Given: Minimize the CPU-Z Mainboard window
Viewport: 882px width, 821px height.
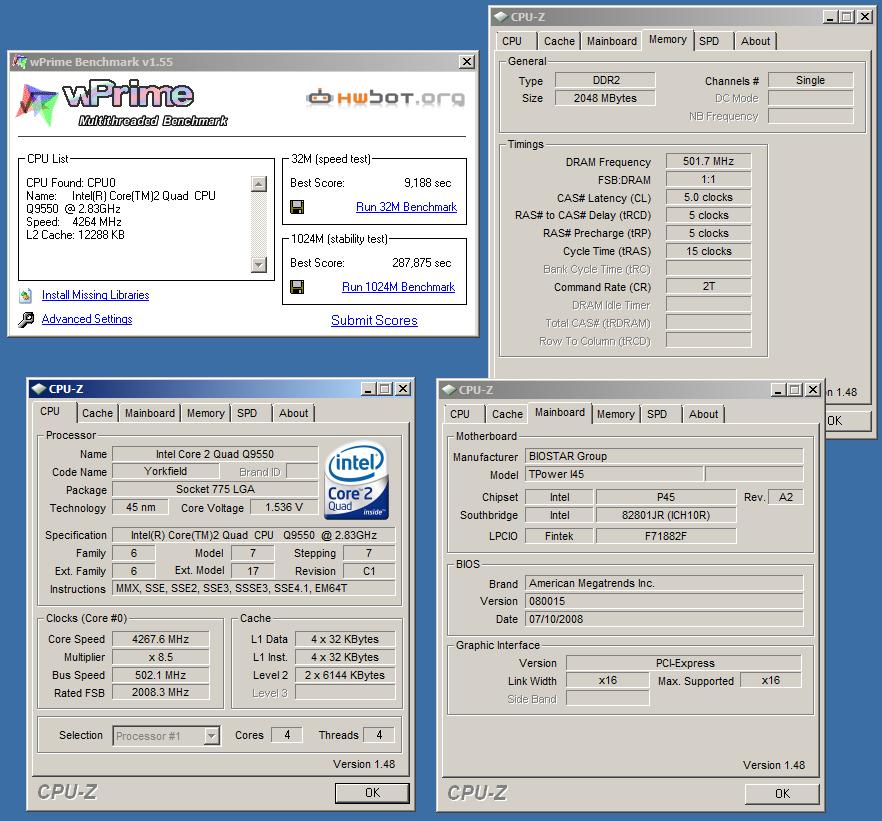Looking at the screenshot, I should point(778,390).
